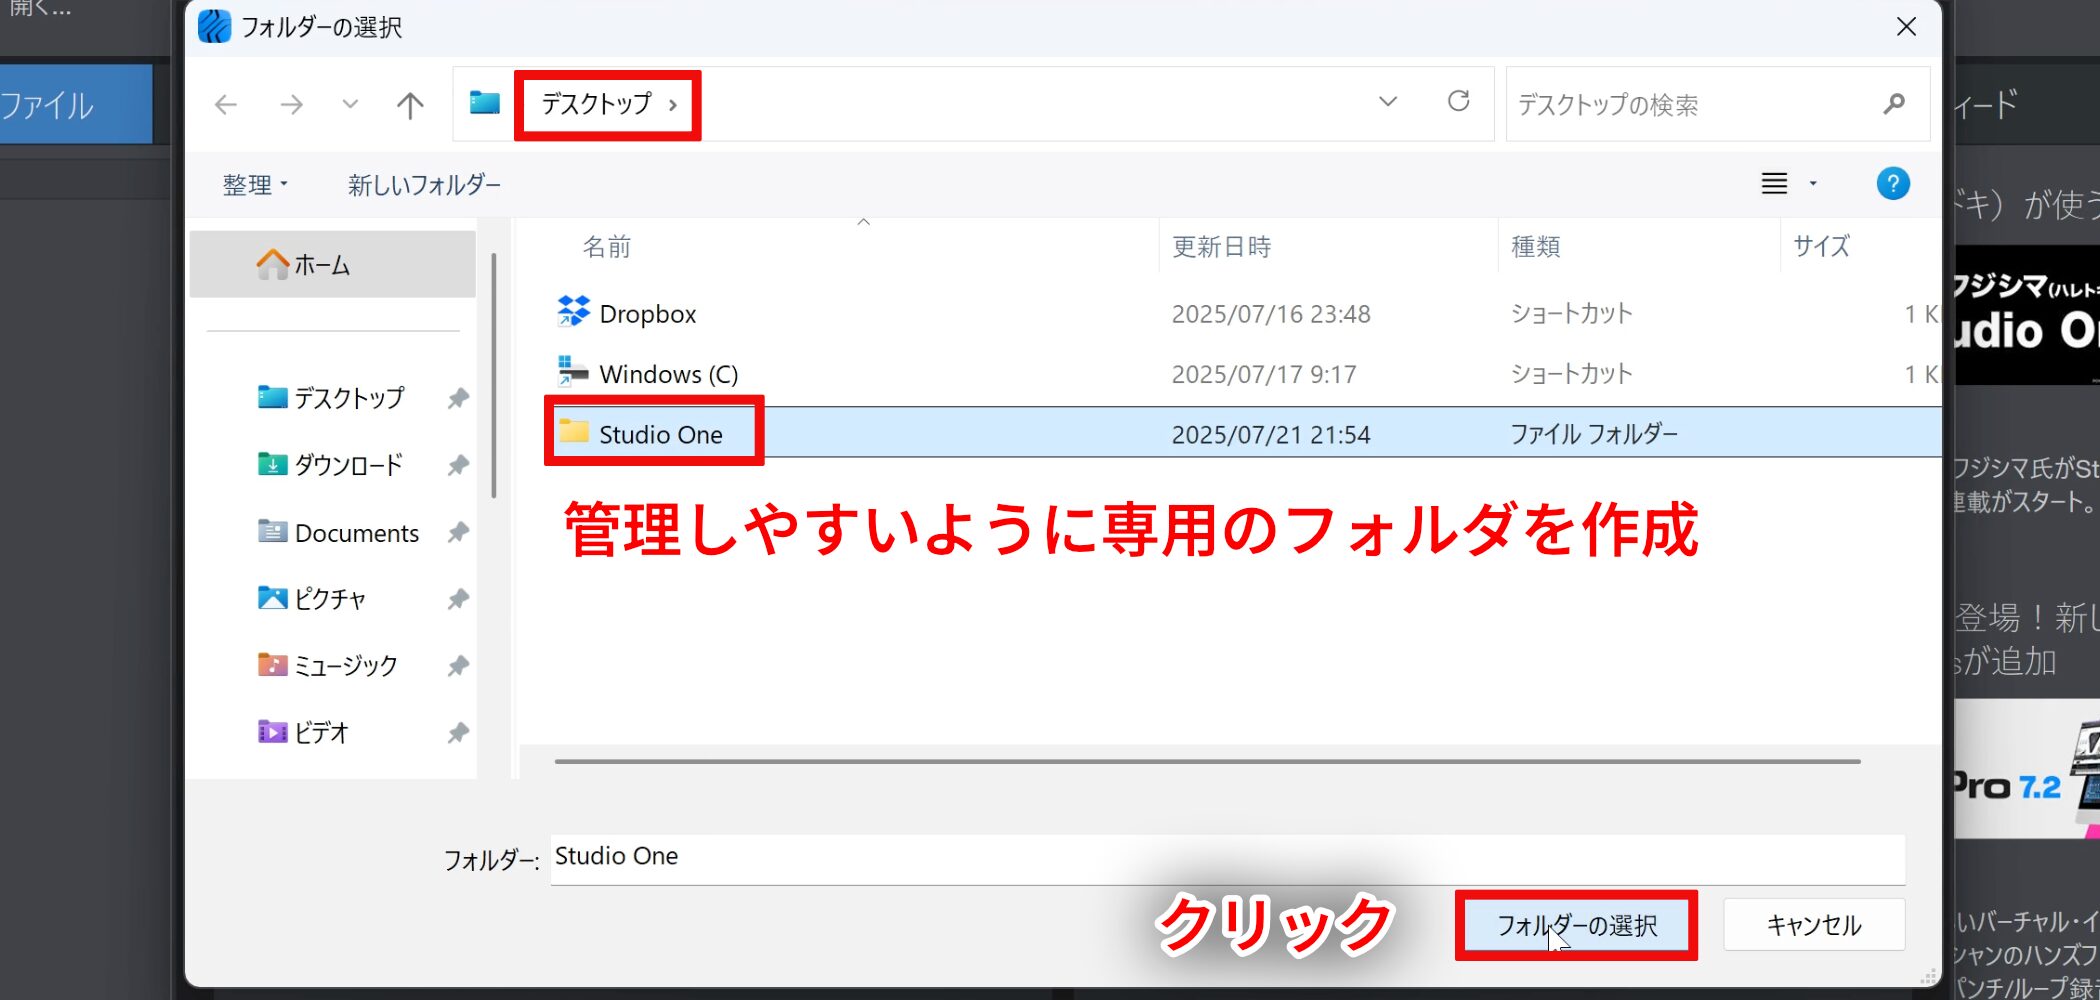This screenshot has height=1000, width=2100.
Task: Go up one folder level
Action: pos(410,105)
